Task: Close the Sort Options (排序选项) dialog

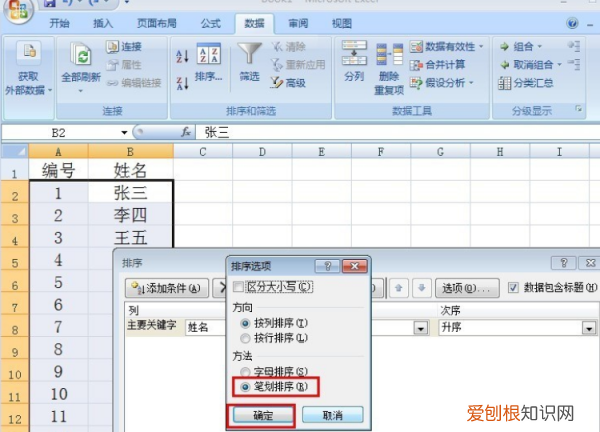Action: click(354, 266)
